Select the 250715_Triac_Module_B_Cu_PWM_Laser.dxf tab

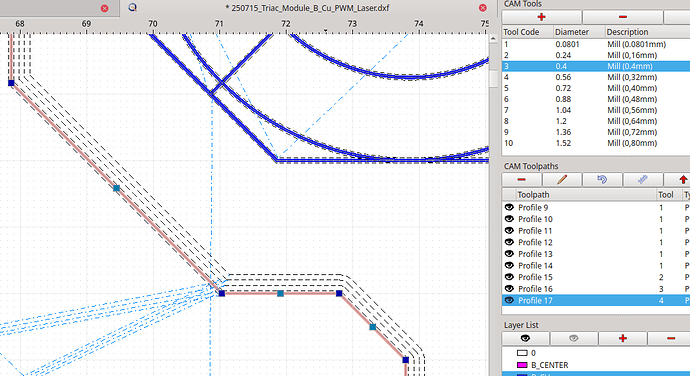click(307, 8)
